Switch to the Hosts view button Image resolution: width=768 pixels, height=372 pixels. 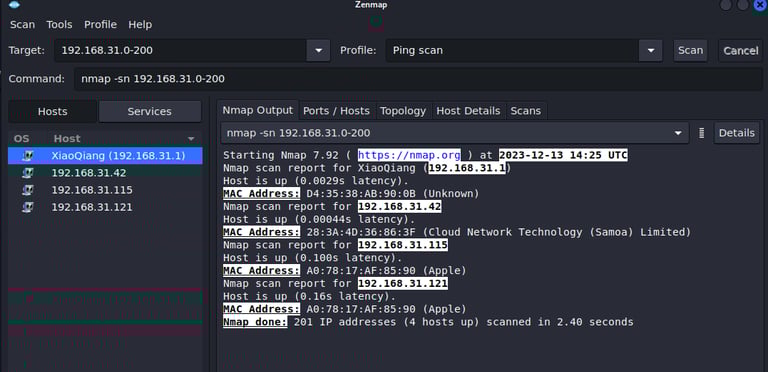pyautogui.click(x=52, y=112)
